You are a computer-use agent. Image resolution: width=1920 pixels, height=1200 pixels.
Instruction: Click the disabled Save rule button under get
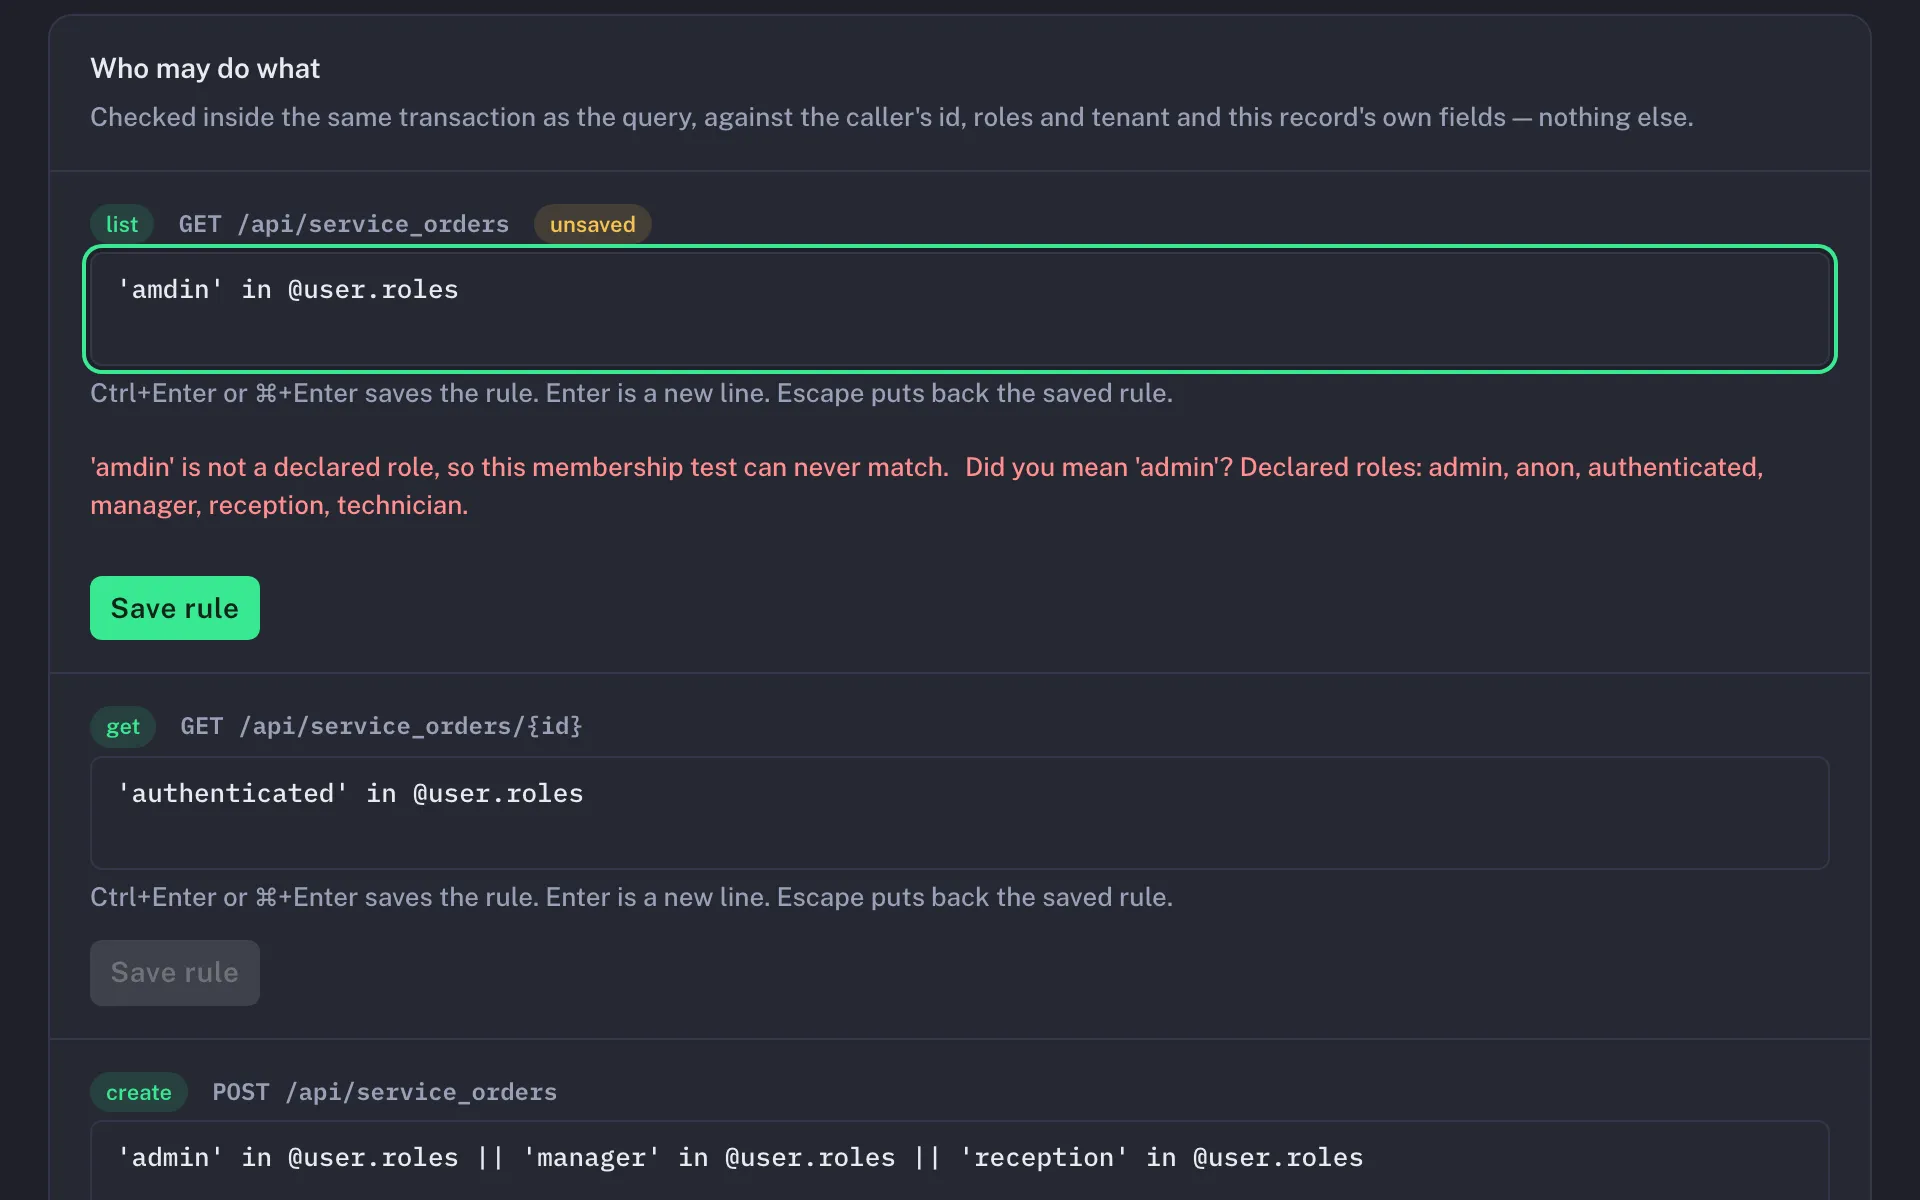click(175, 972)
